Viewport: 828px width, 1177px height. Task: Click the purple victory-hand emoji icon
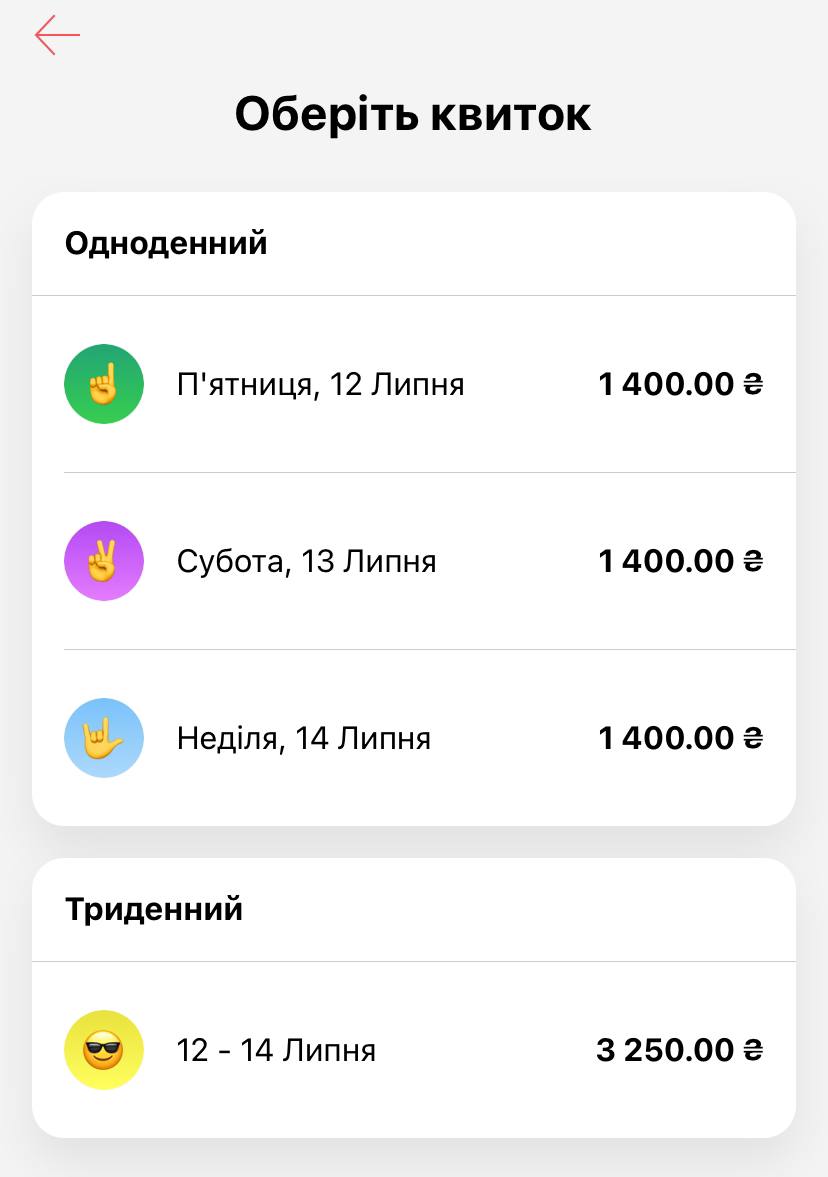click(x=104, y=561)
